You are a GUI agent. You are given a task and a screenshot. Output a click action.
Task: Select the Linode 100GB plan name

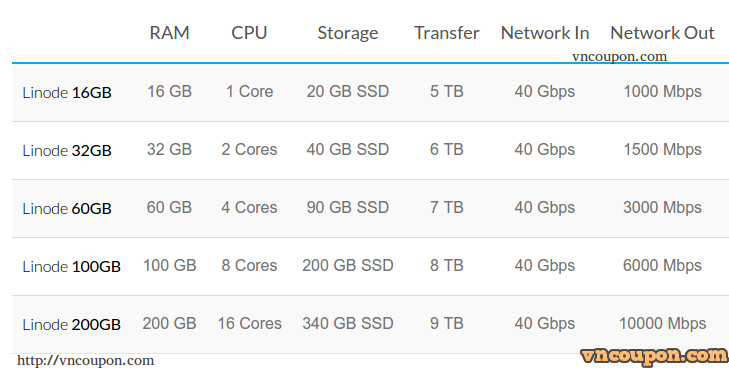72,267
